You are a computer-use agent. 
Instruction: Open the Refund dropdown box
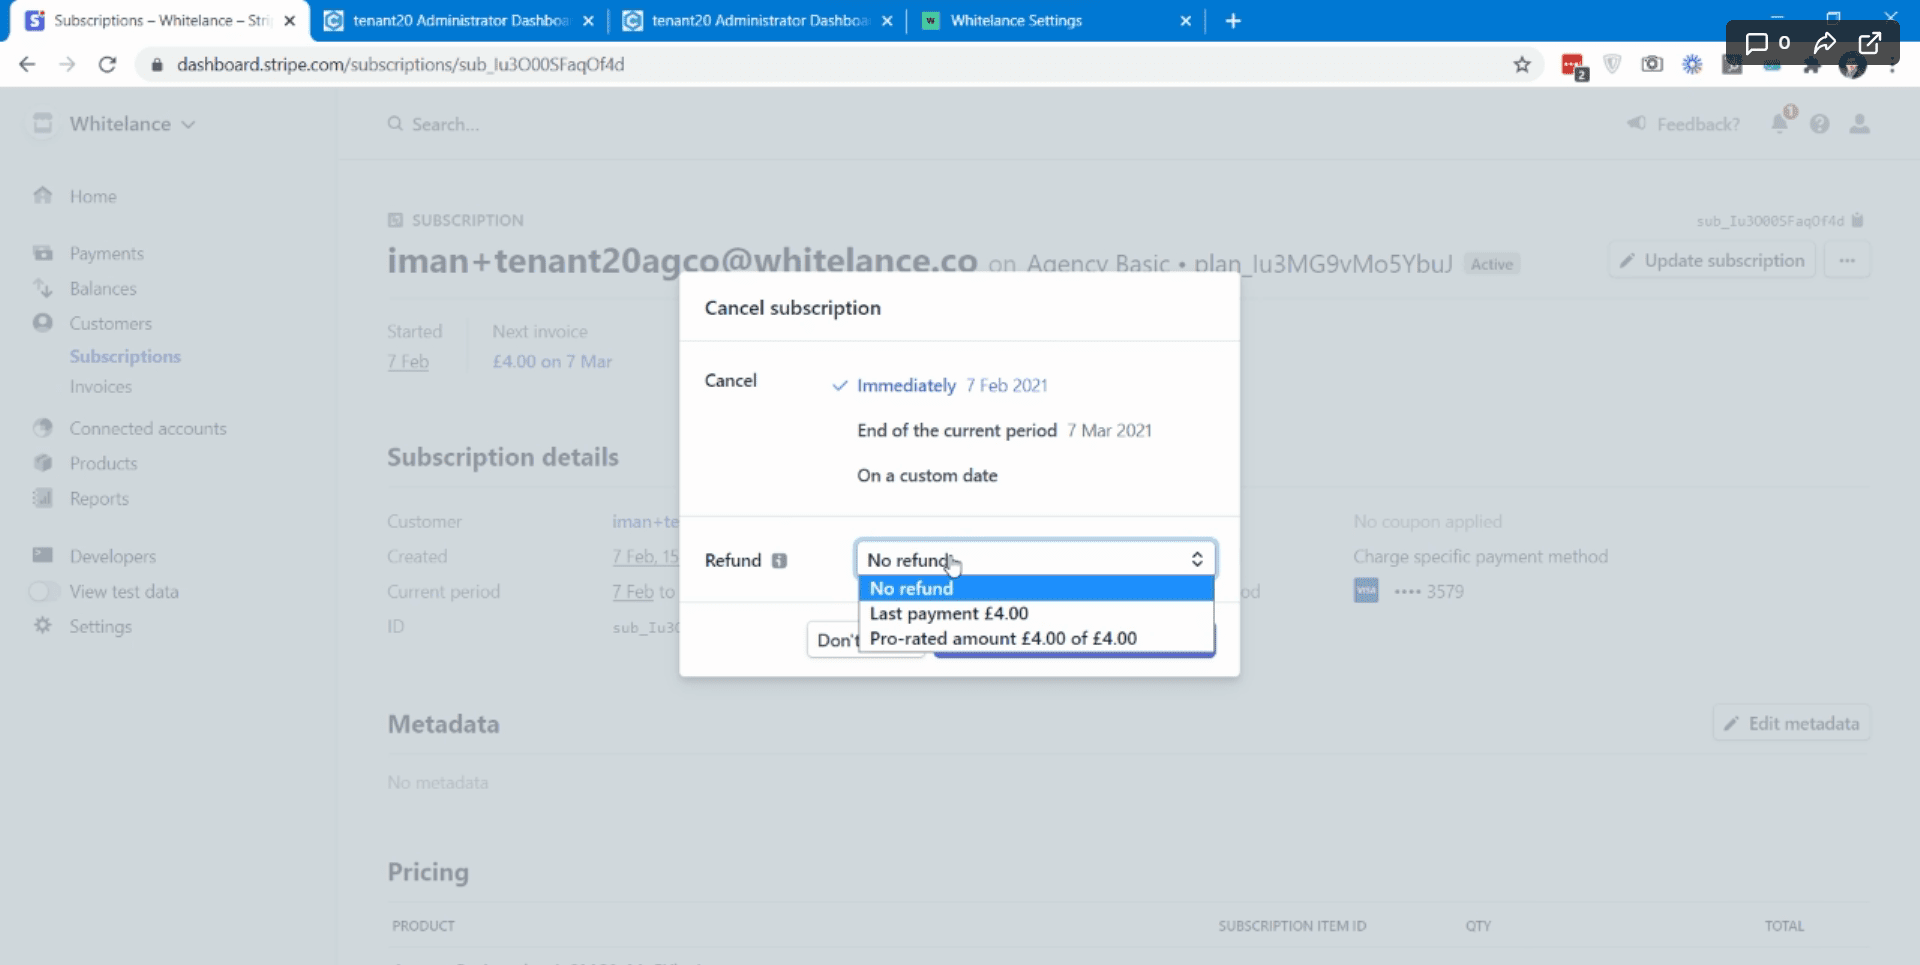(1035, 559)
